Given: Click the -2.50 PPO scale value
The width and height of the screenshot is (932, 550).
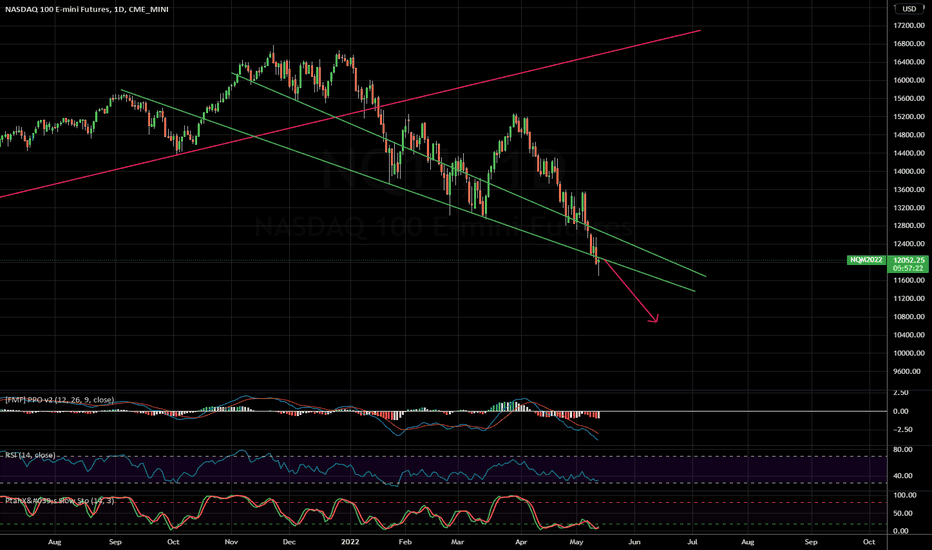Looking at the screenshot, I should point(903,429).
